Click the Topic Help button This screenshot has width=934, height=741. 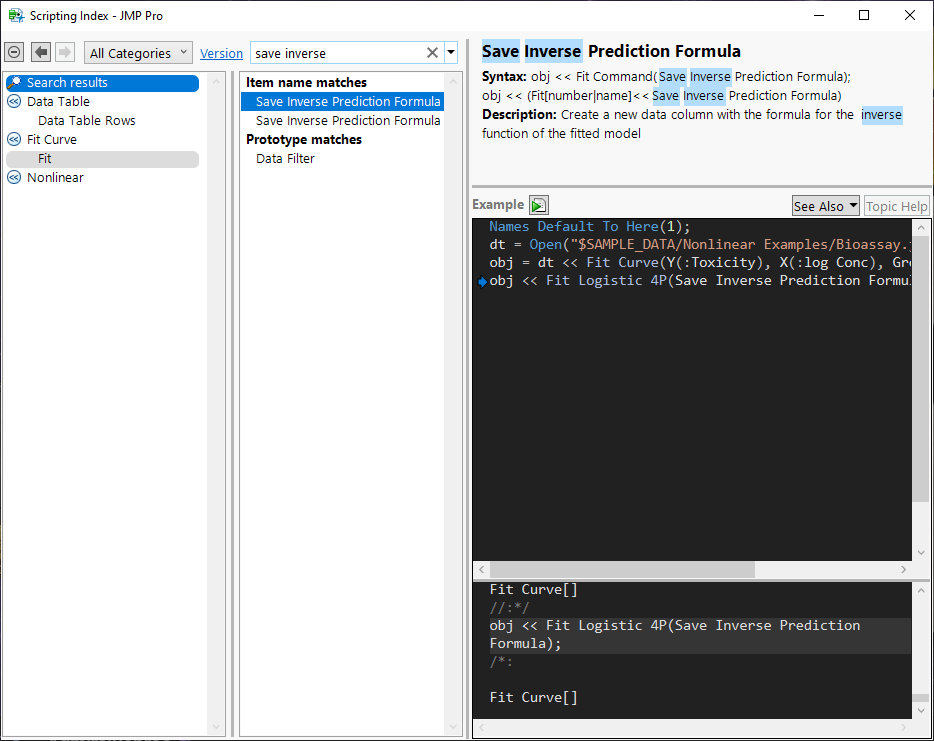pyautogui.click(x=896, y=206)
